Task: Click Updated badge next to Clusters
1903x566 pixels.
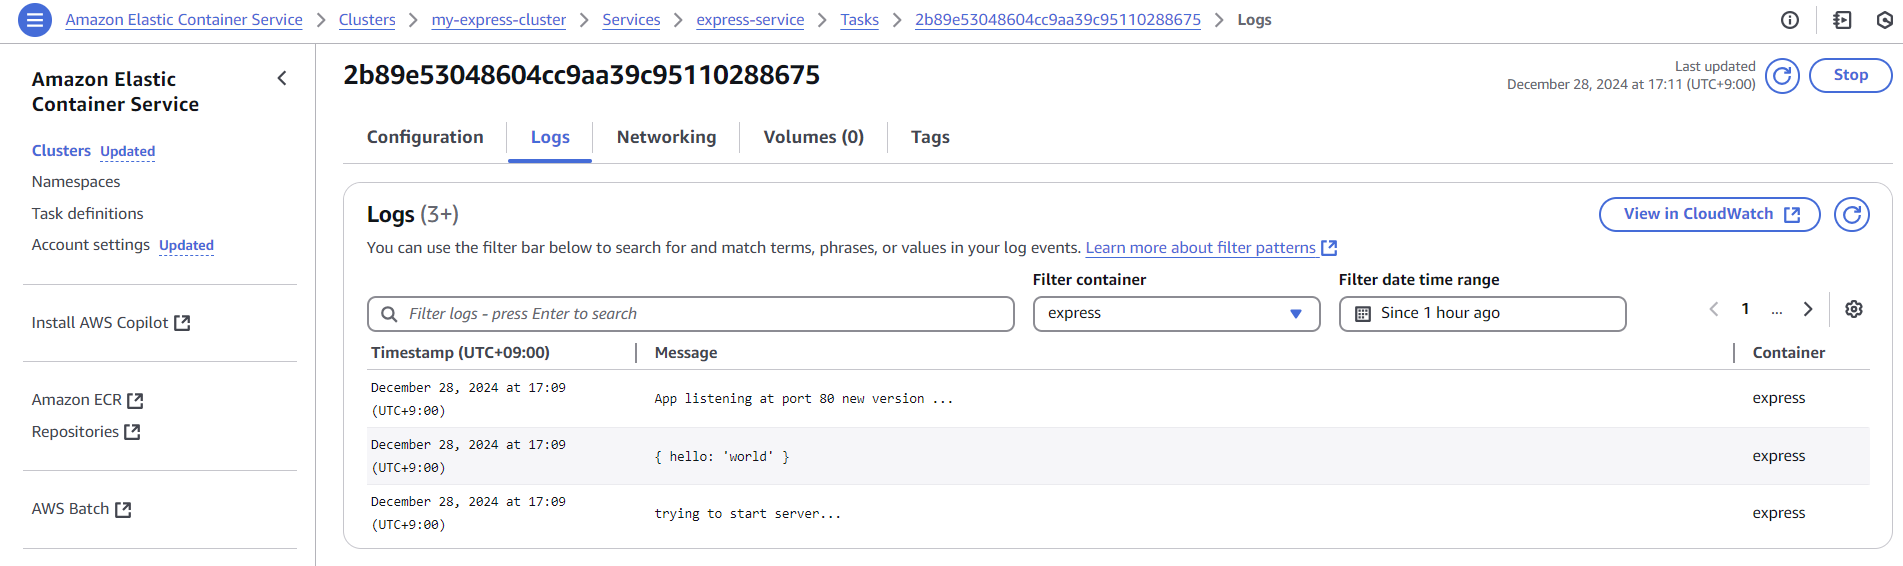Action: pos(128,152)
